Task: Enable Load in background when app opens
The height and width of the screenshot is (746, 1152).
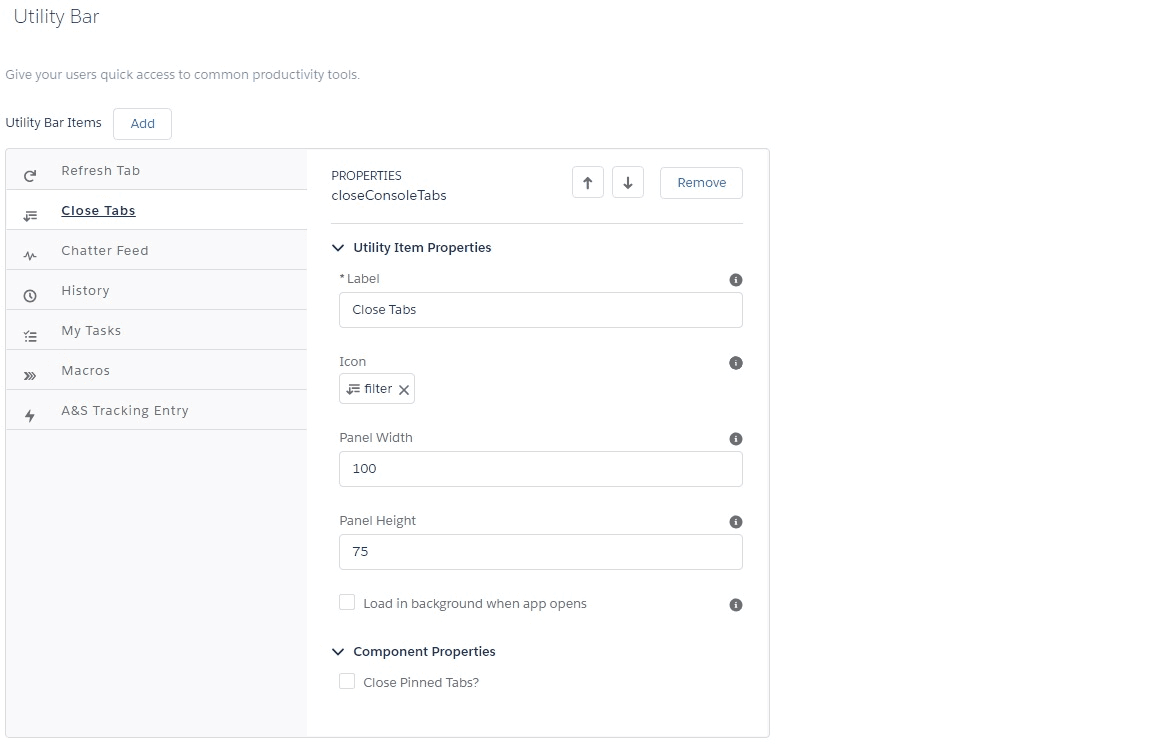Action: coord(347,603)
